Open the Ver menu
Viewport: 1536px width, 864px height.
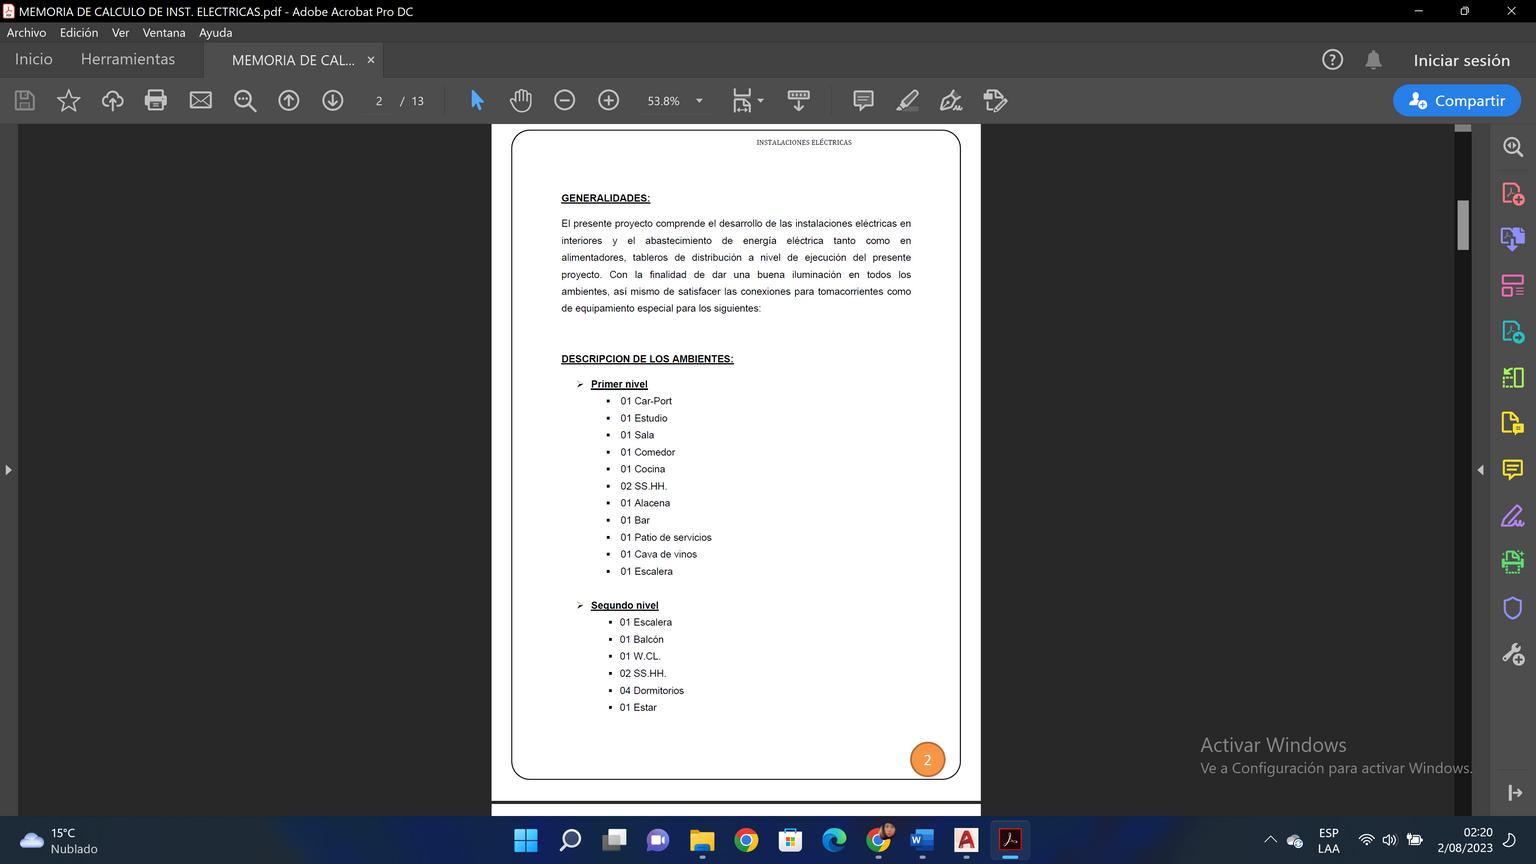click(x=120, y=32)
